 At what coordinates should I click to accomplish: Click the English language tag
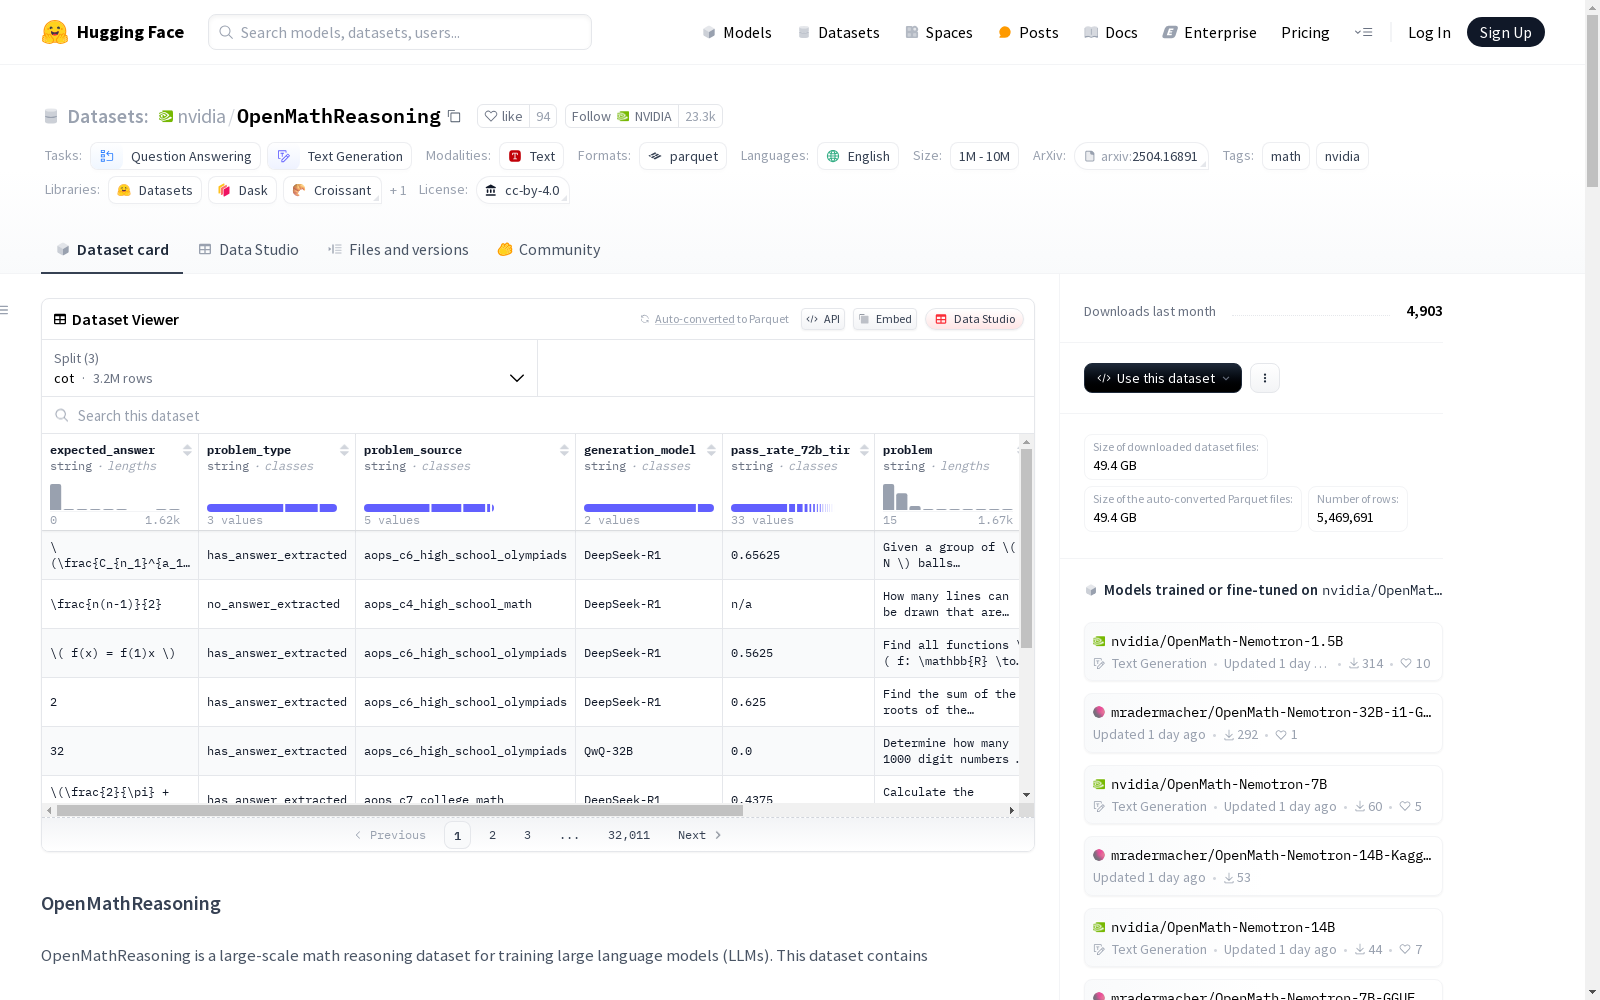[x=858, y=156]
